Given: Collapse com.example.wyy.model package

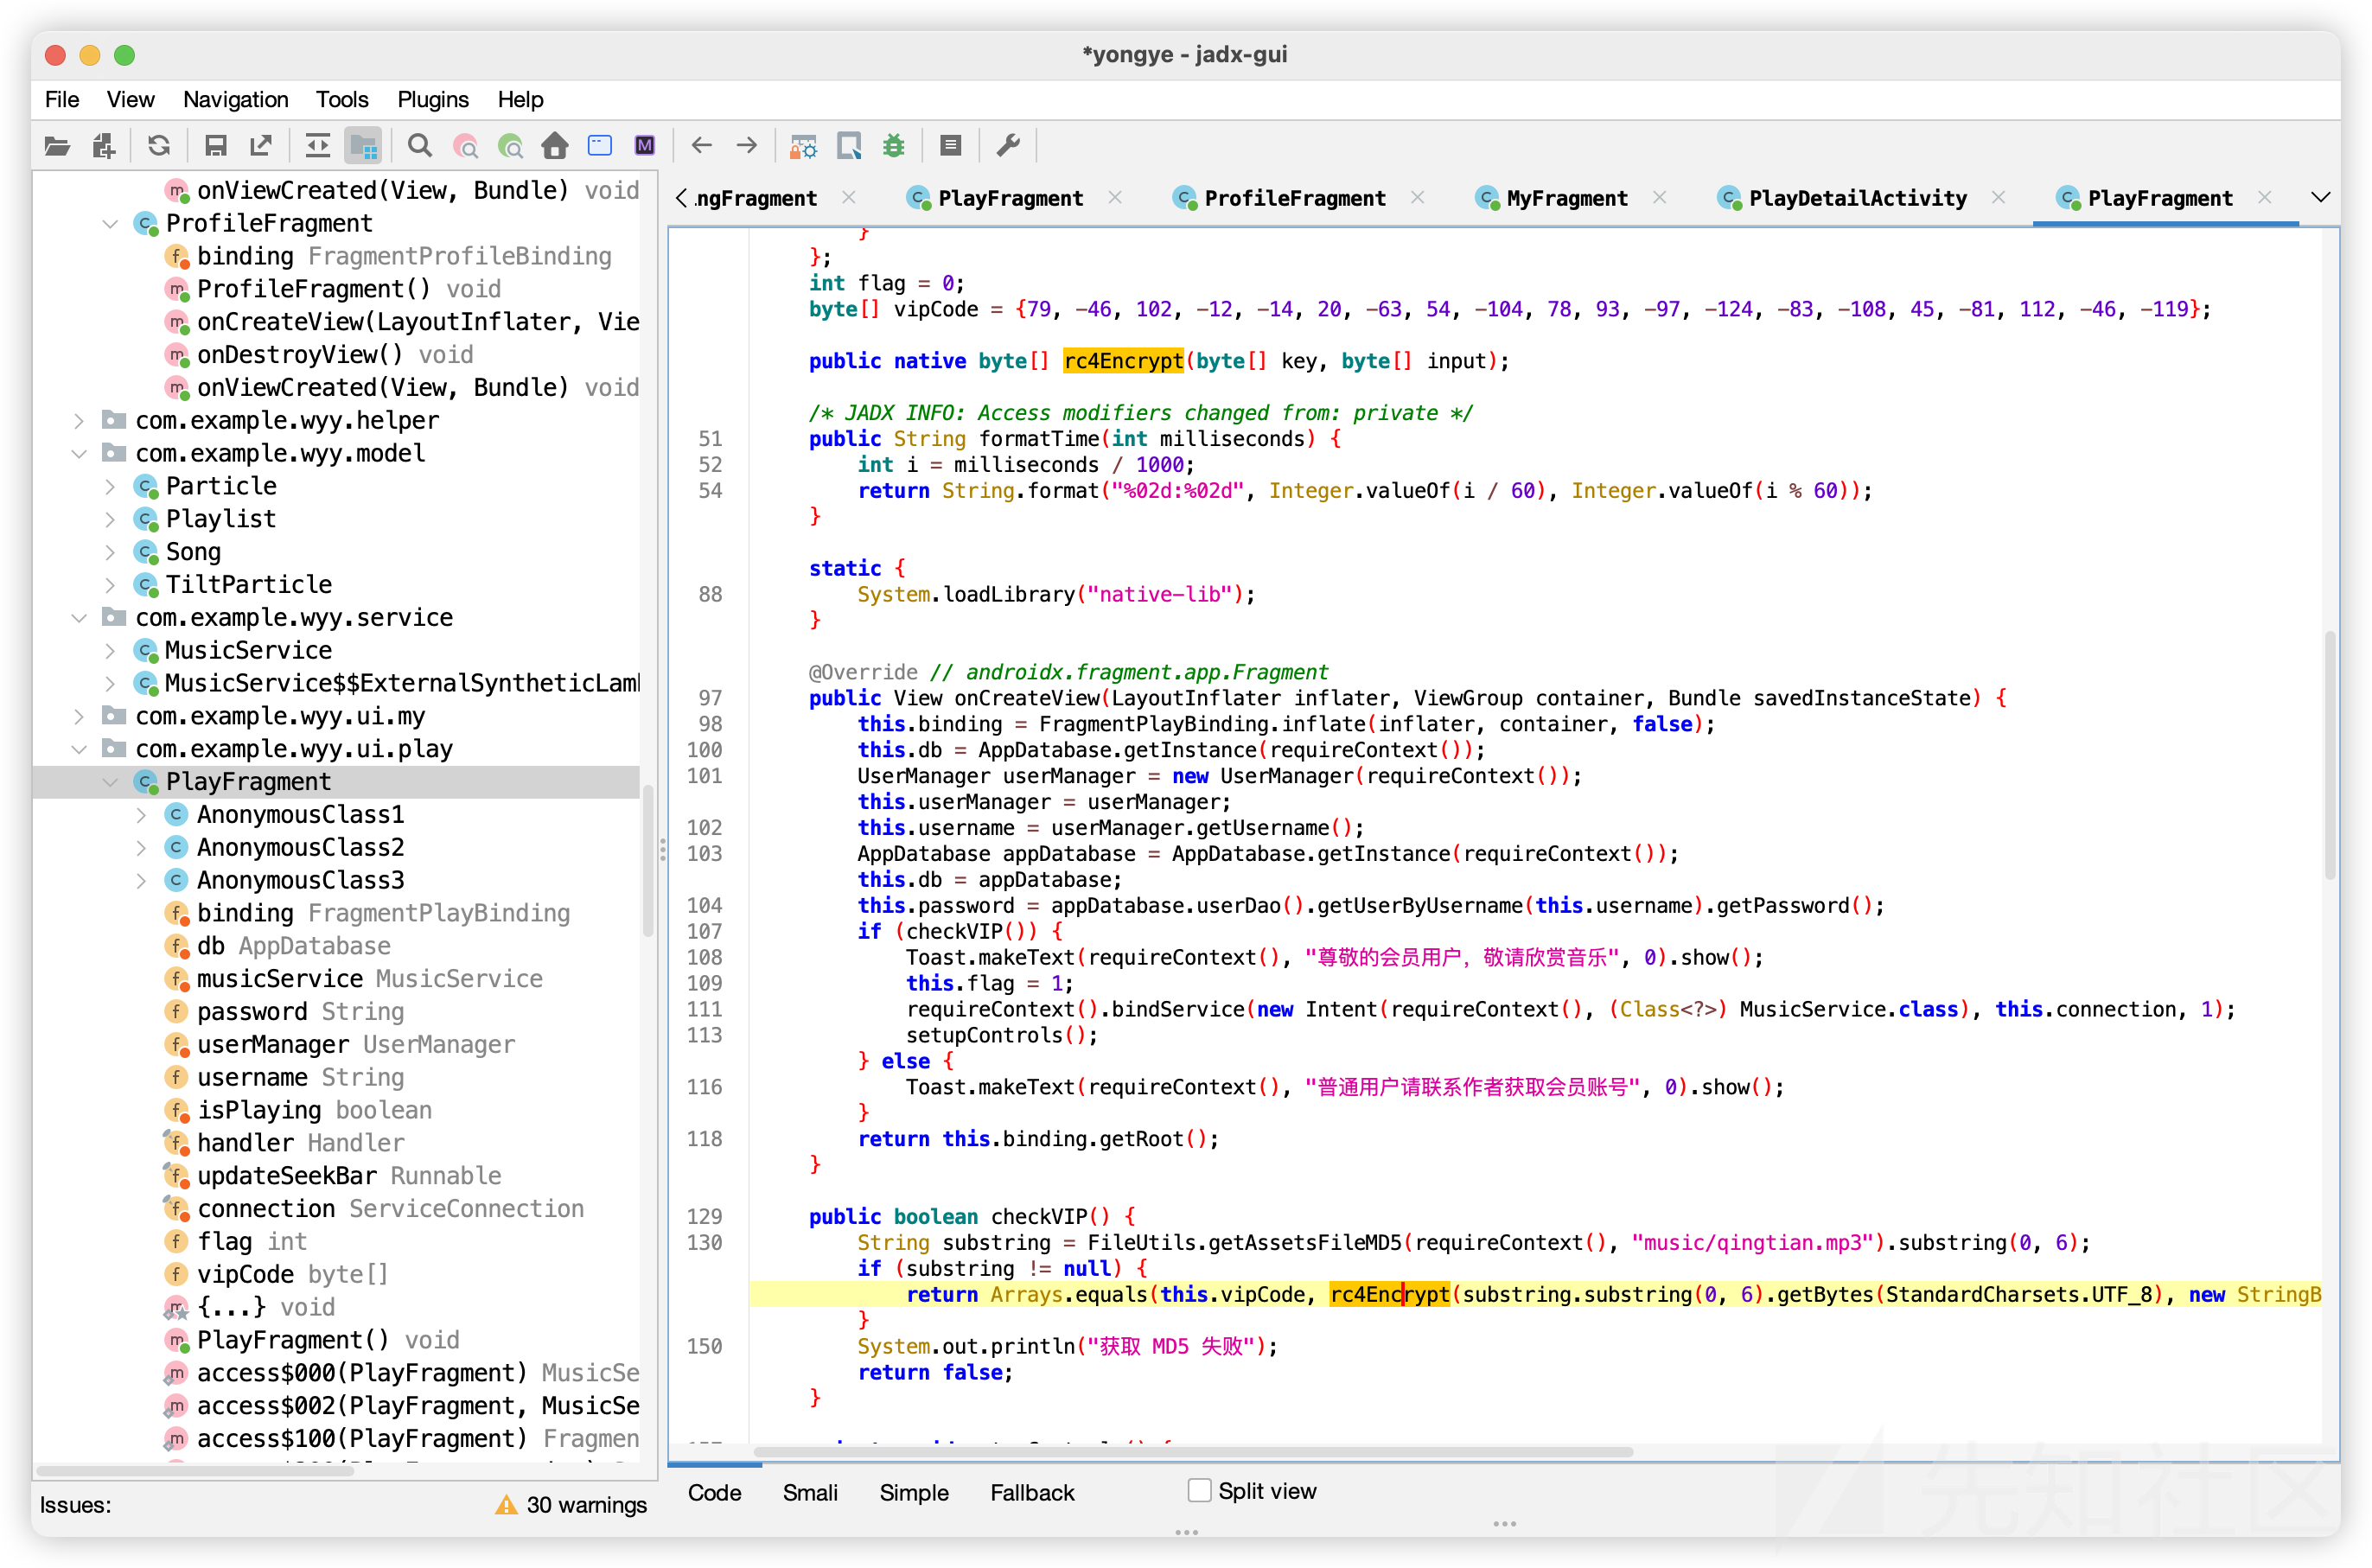Looking at the screenshot, I should coord(79,454).
